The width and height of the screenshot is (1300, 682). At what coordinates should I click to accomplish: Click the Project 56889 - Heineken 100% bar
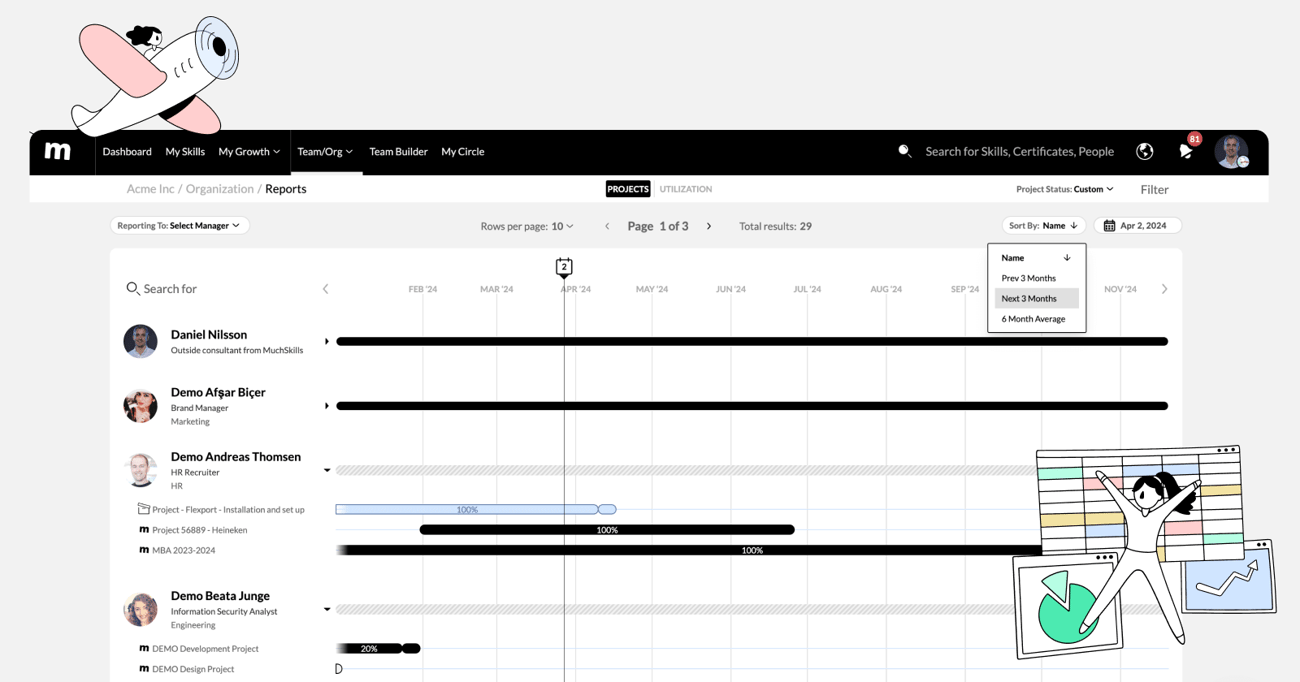pos(607,530)
